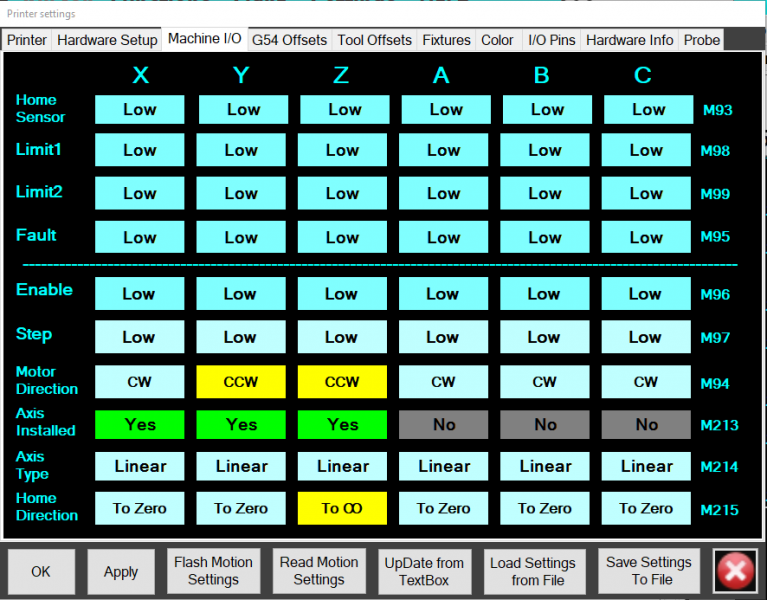Click Save Settings To File
767x600 pixels.
click(649, 571)
